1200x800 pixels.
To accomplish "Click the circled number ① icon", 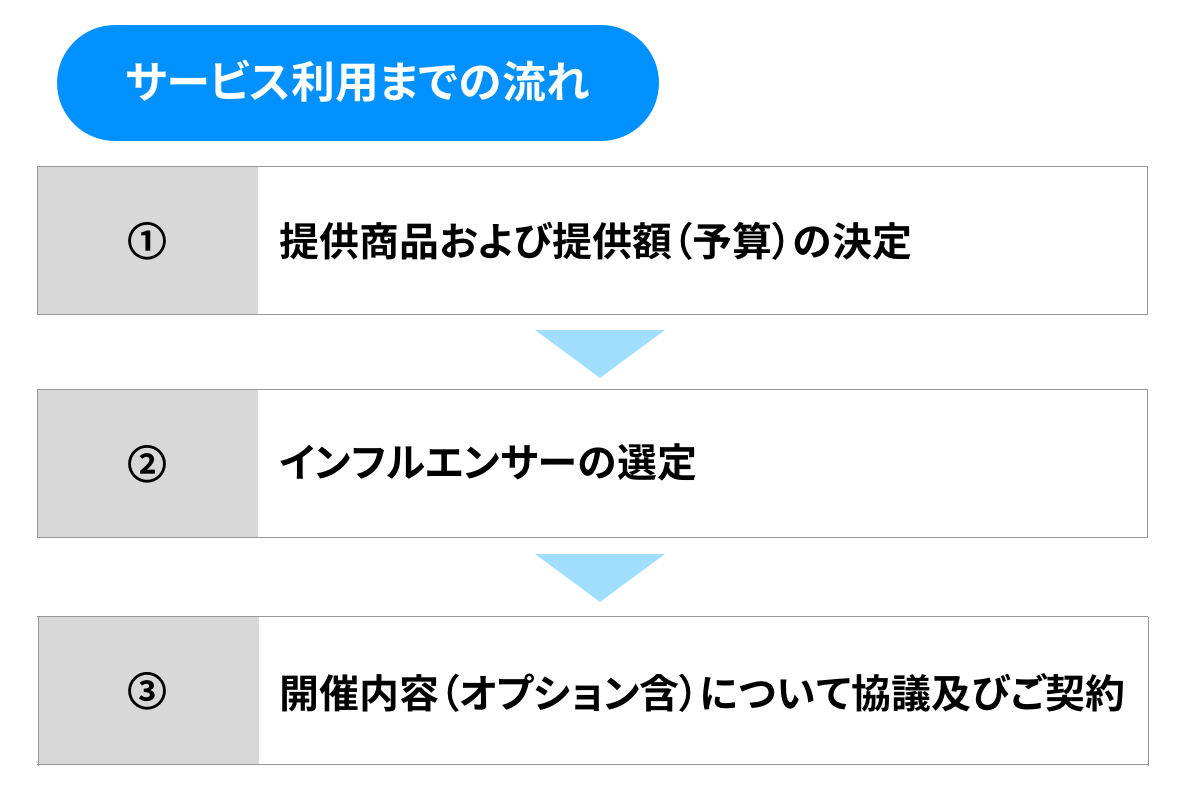I will point(147,242).
